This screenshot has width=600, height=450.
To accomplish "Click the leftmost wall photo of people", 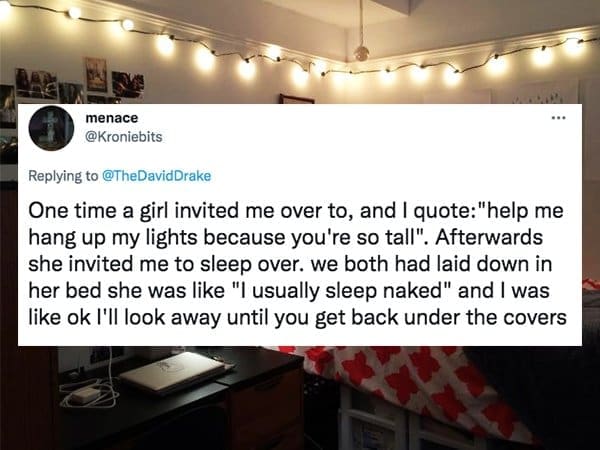I will [x=36, y=83].
